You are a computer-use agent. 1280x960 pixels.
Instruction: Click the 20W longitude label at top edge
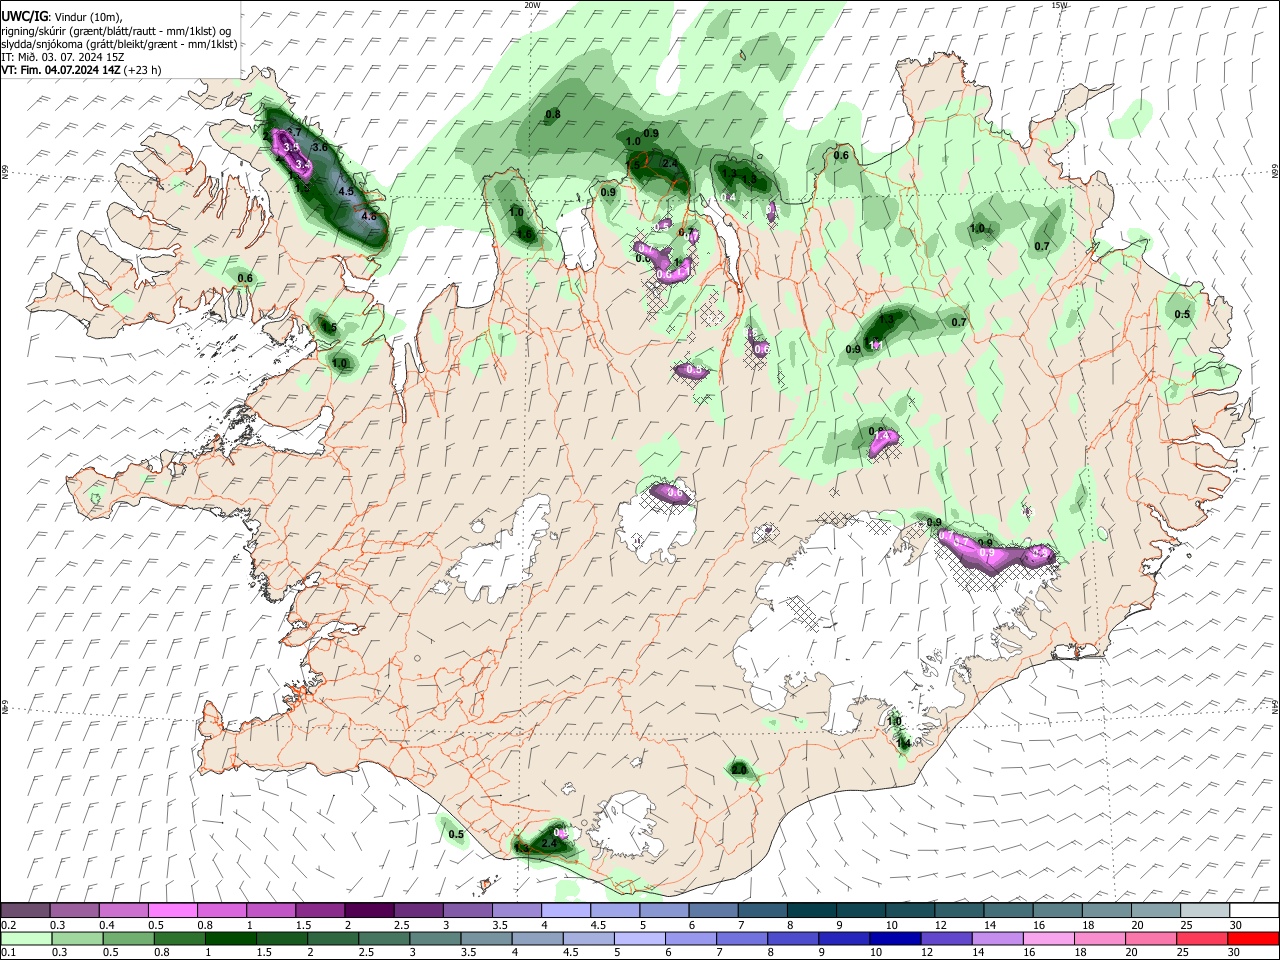[533, 5]
